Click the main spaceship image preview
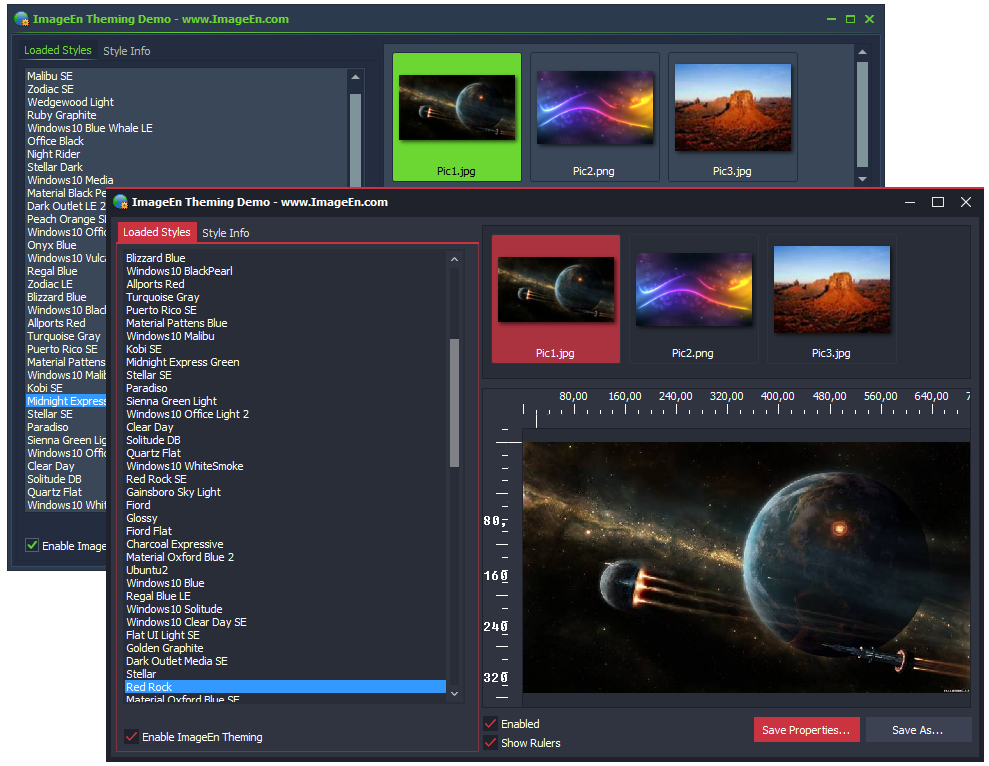This screenshot has width=989, height=766. [746, 567]
